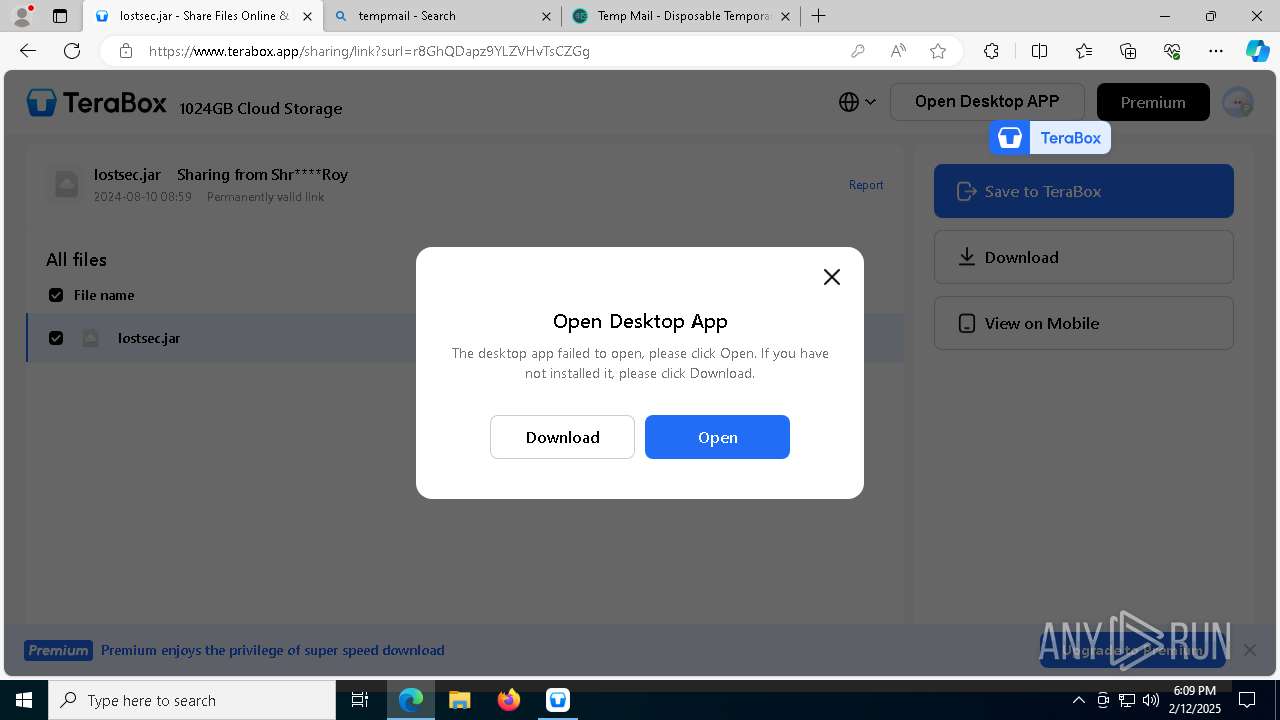Screen dimensions: 1280x720
Task: Click the Premium button in header
Action: (1153, 102)
